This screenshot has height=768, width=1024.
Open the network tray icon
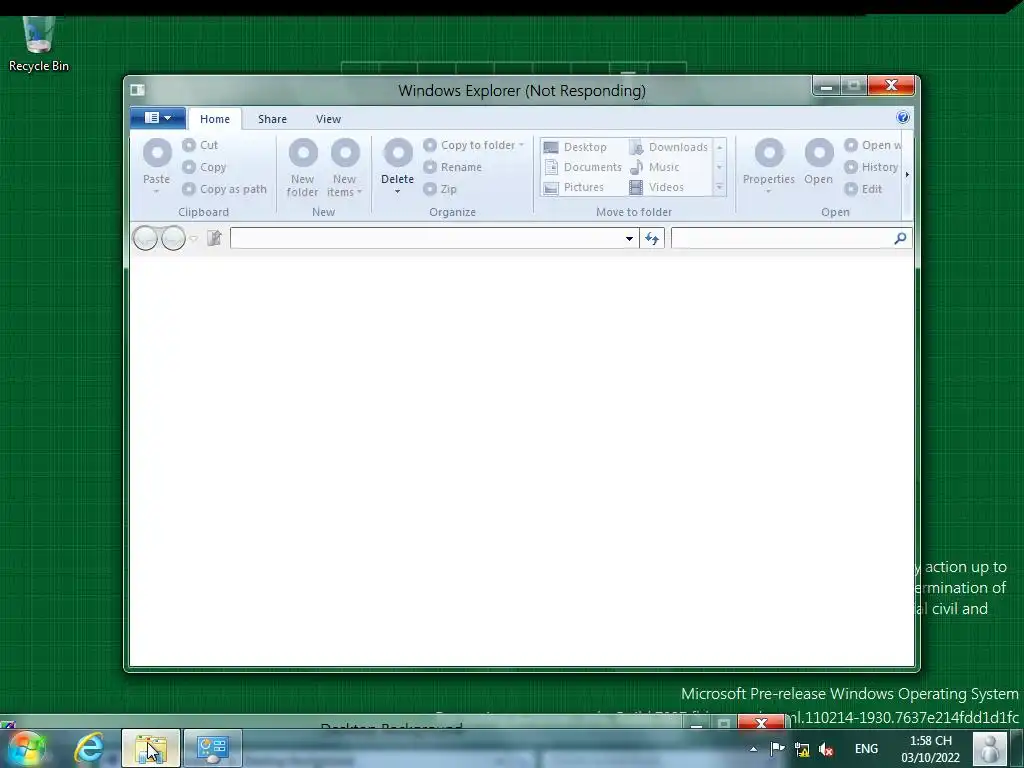[x=802, y=750]
